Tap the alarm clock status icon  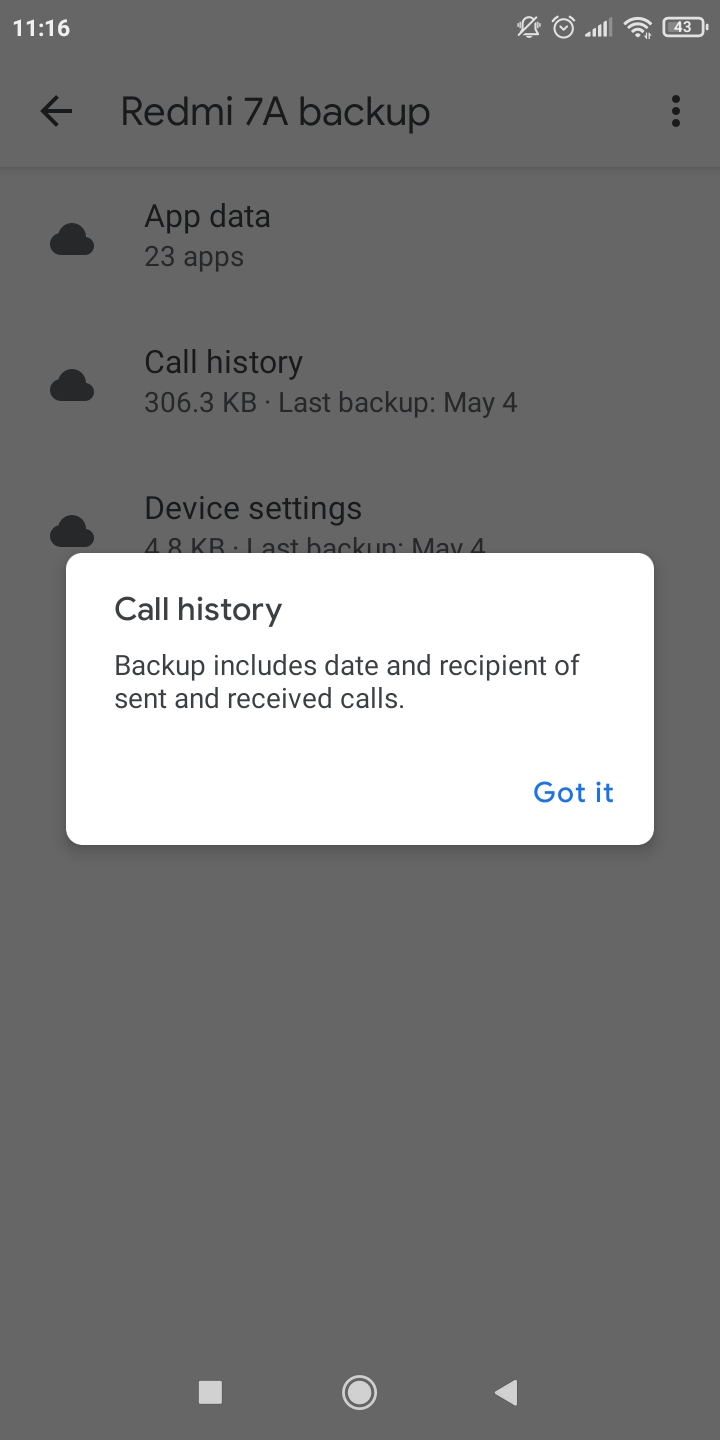[x=564, y=28]
